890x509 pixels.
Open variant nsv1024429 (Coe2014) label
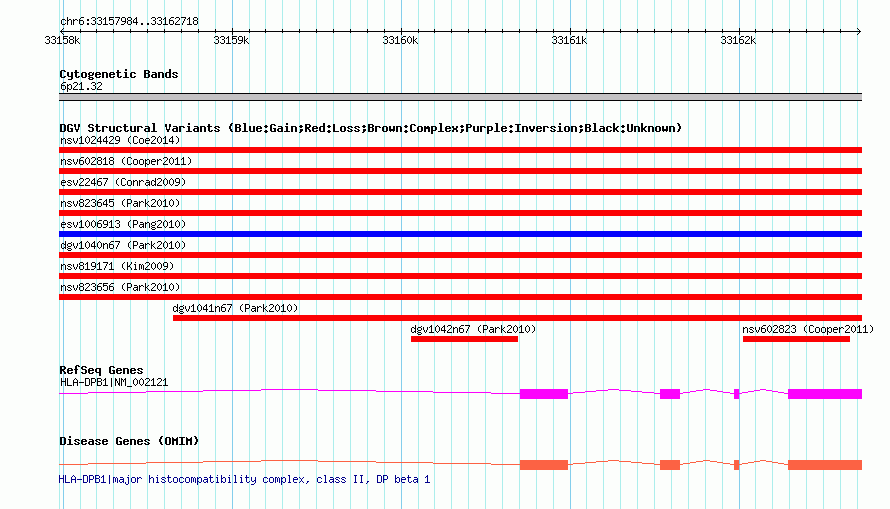(120, 140)
